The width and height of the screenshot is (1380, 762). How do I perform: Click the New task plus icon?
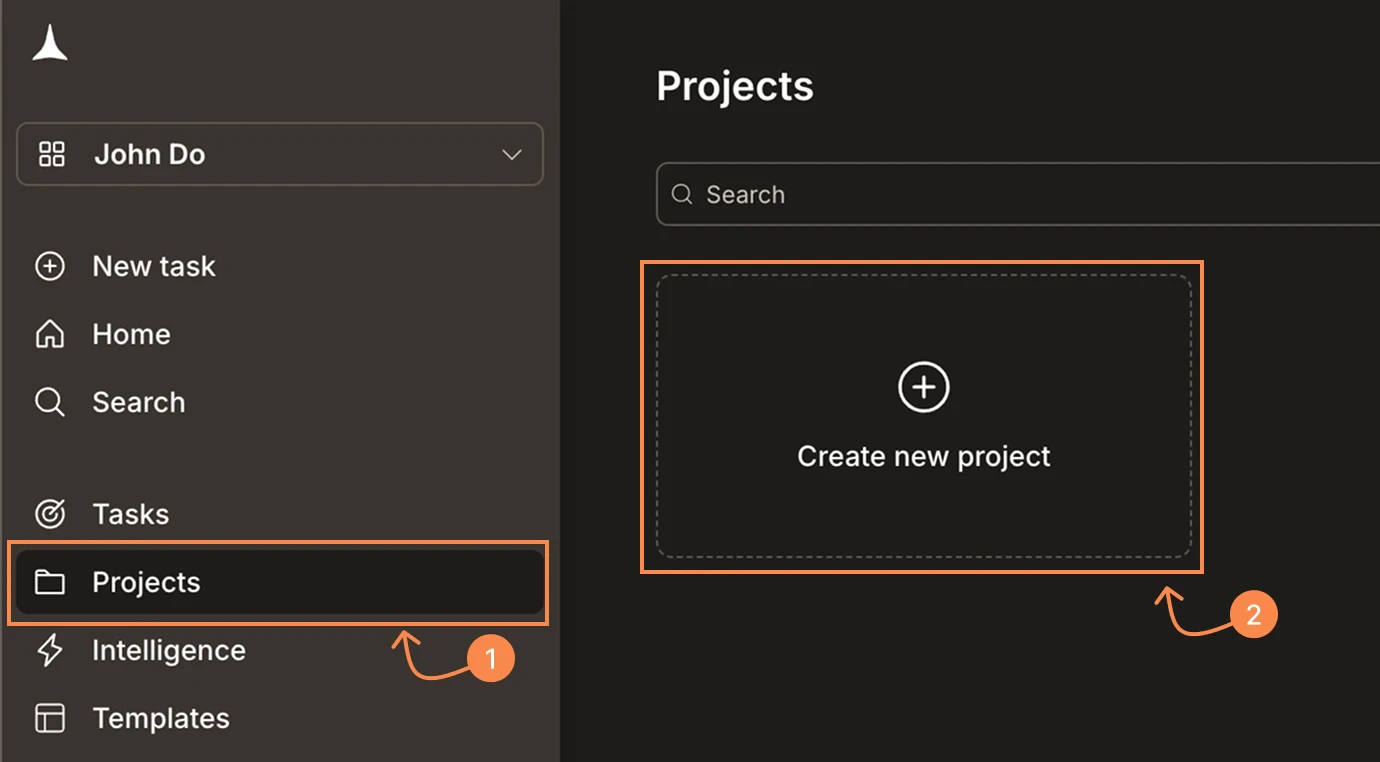[x=49, y=266]
